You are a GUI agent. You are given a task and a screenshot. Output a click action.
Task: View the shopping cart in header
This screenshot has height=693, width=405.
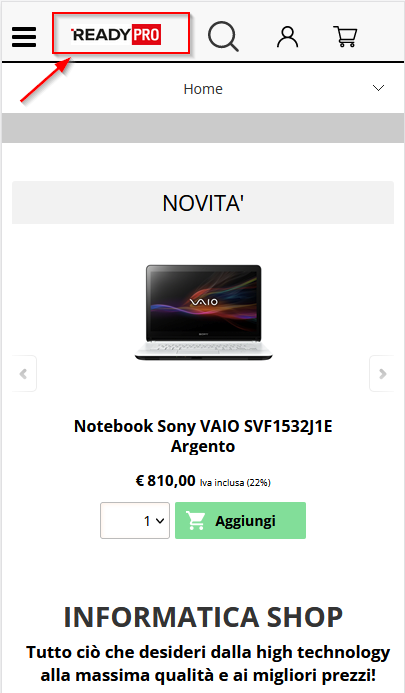(x=345, y=36)
